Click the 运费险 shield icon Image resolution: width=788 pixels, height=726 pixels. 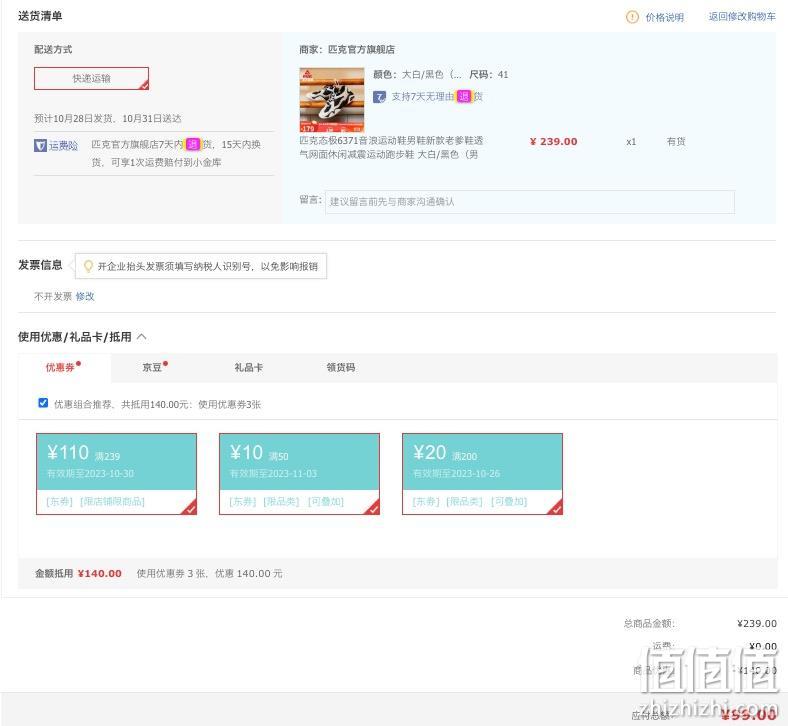pyautogui.click(x=40, y=146)
